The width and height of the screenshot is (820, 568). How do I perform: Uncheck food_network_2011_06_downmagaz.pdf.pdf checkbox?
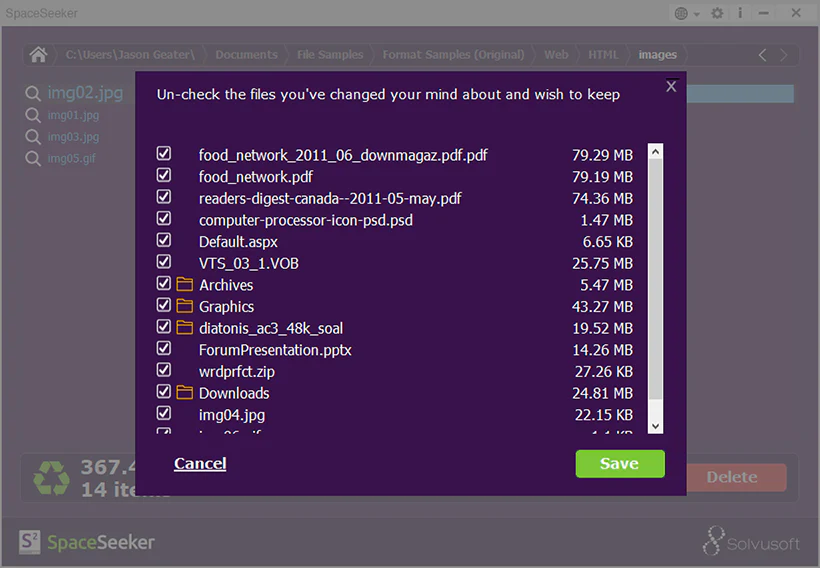164,153
